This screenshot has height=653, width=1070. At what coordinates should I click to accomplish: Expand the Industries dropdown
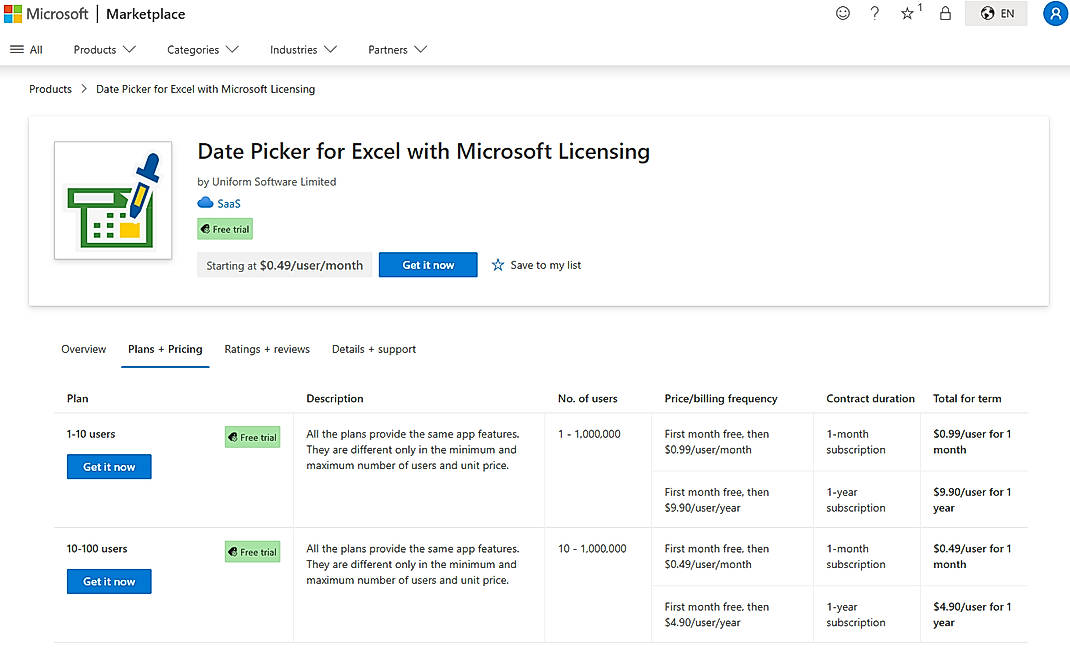click(x=303, y=50)
